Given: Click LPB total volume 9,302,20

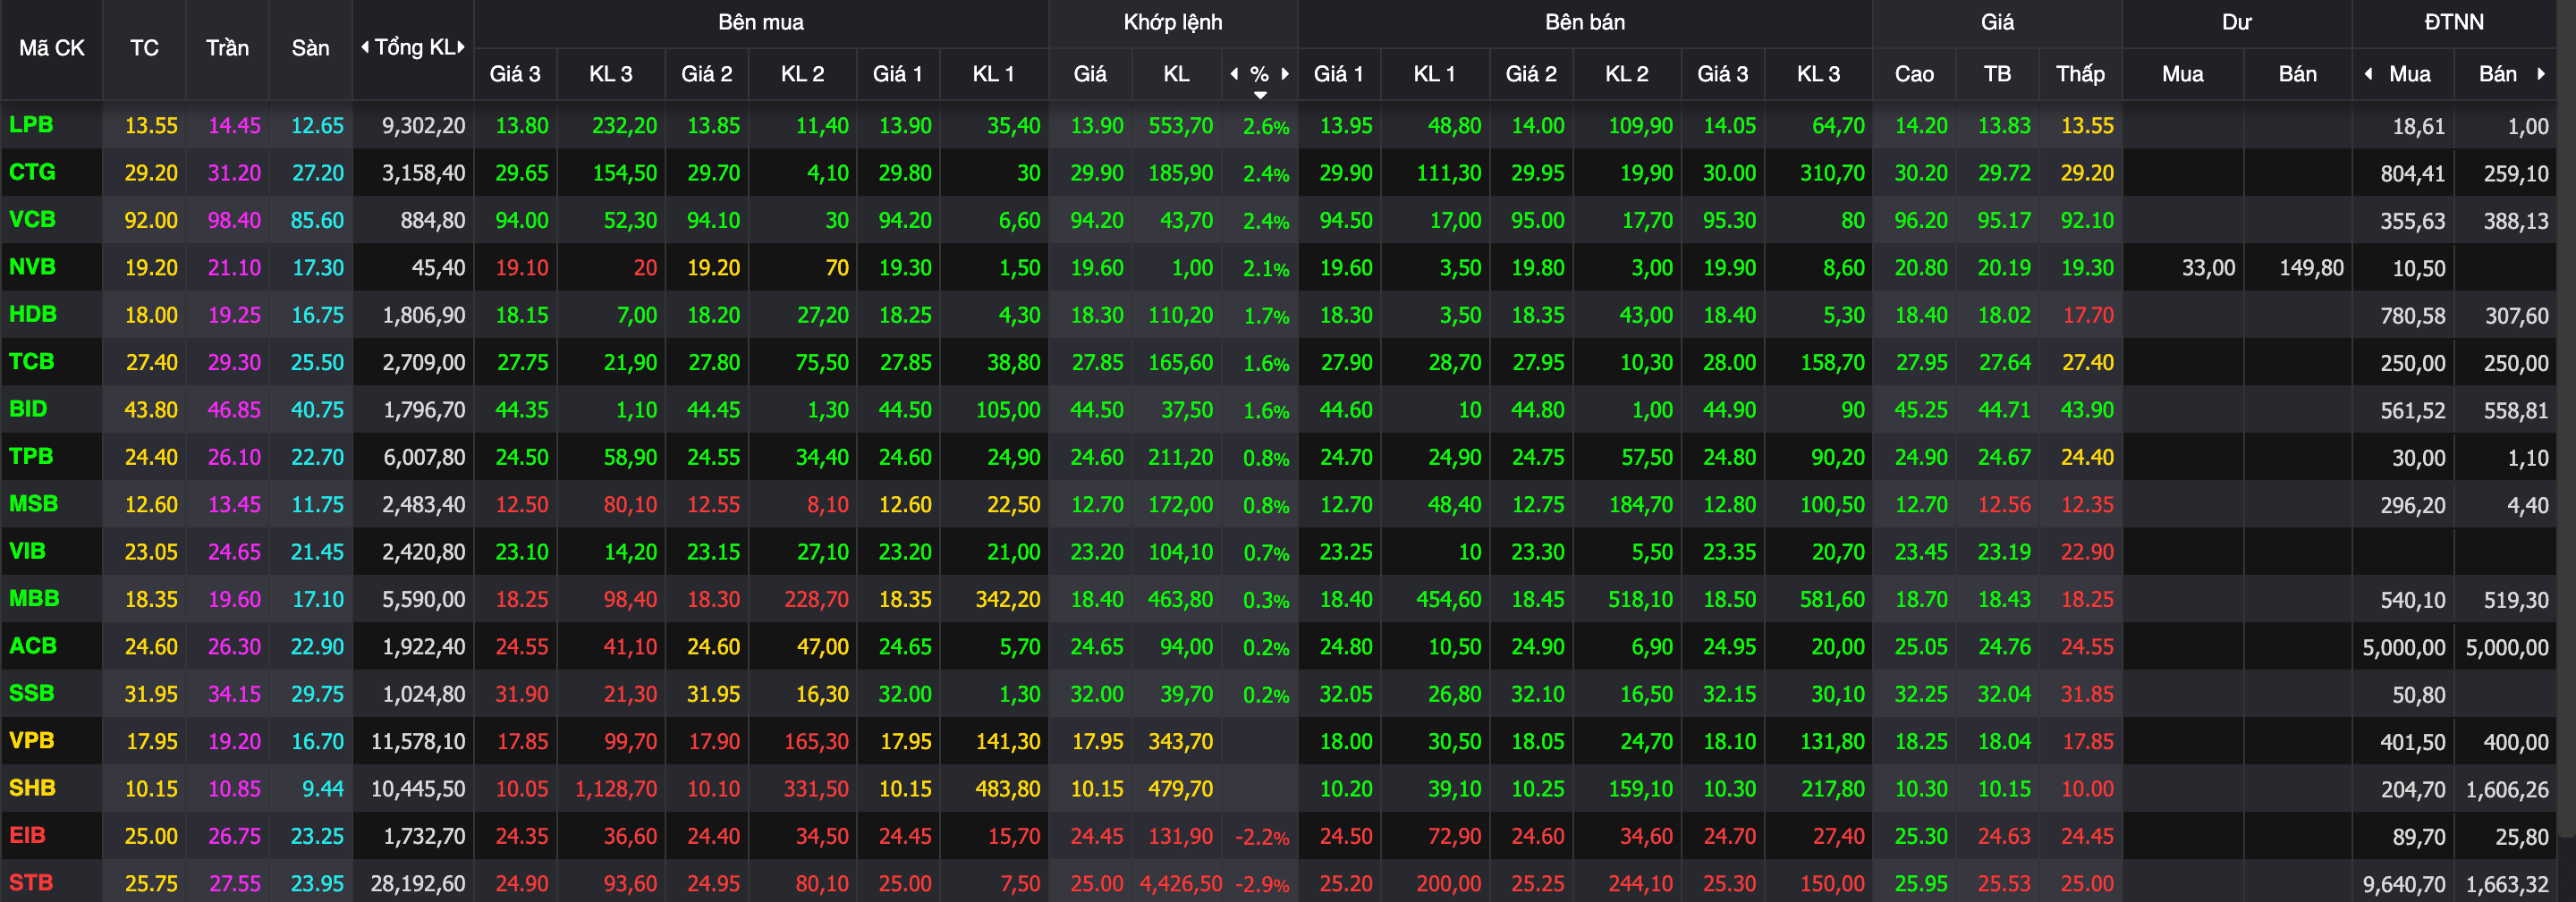Looking at the screenshot, I should click(x=423, y=126).
